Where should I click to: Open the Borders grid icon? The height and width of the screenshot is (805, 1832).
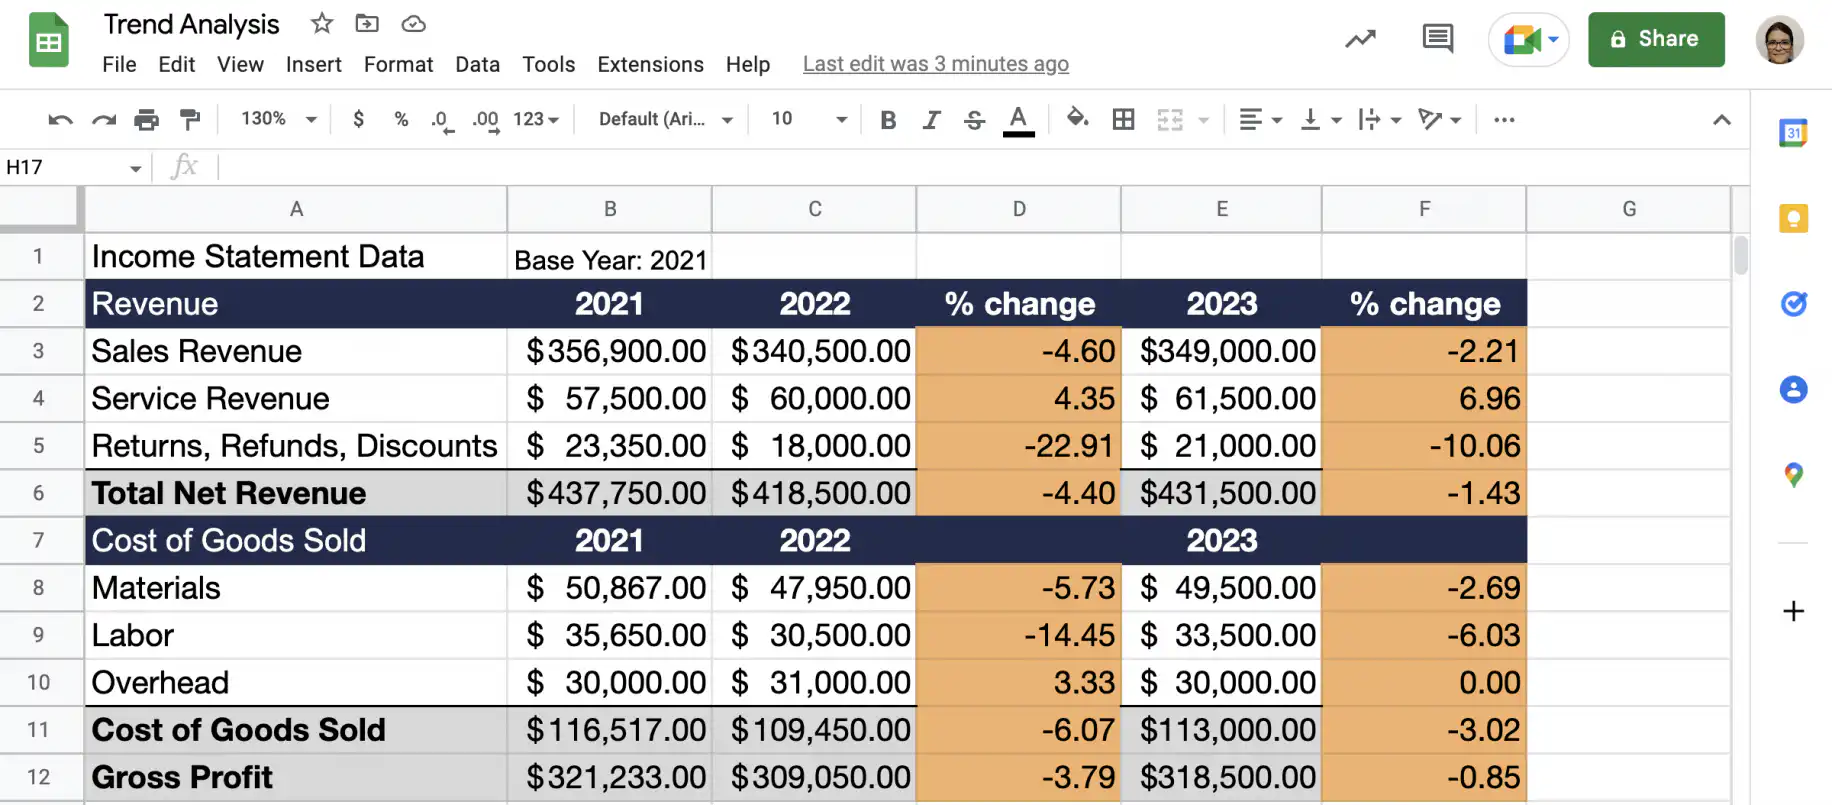pyautogui.click(x=1123, y=120)
